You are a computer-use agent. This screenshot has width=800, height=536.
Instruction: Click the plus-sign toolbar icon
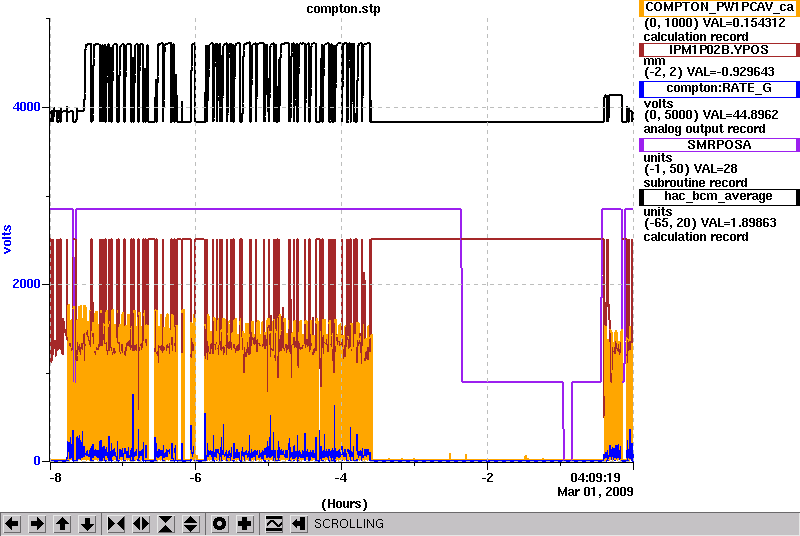(245, 524)
